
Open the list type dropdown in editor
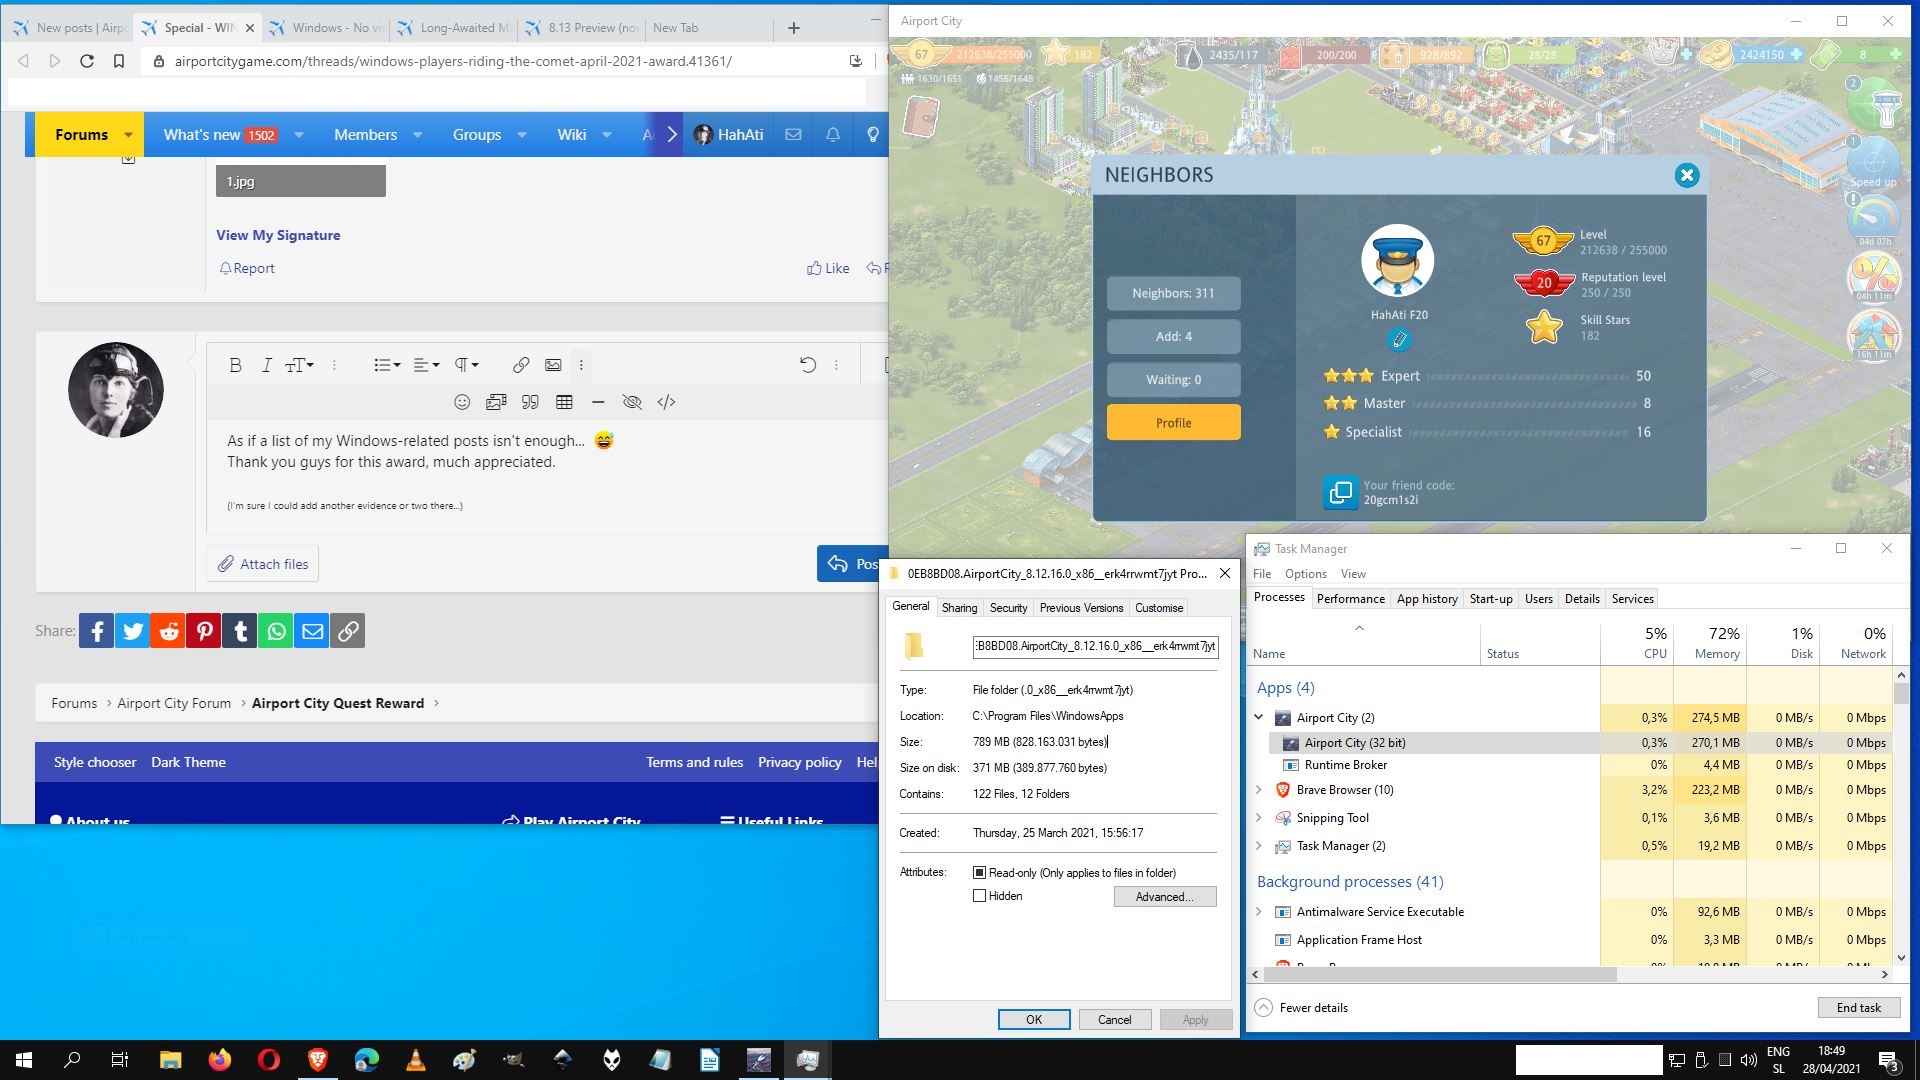pyautogui.click(x=387, y=365)
